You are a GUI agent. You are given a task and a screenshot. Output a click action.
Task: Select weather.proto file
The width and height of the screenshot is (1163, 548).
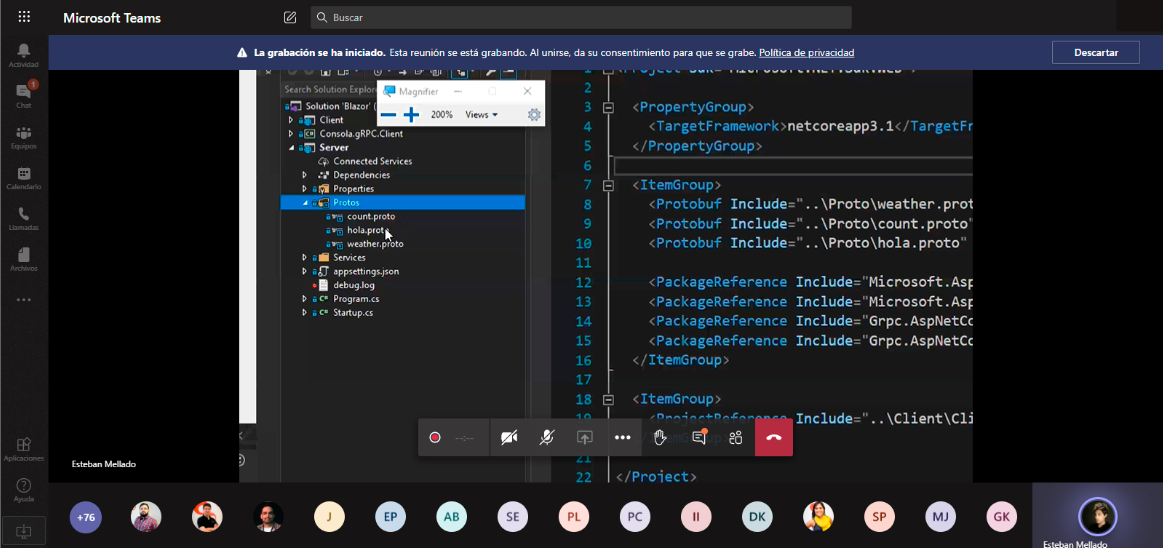click(375, 244)
